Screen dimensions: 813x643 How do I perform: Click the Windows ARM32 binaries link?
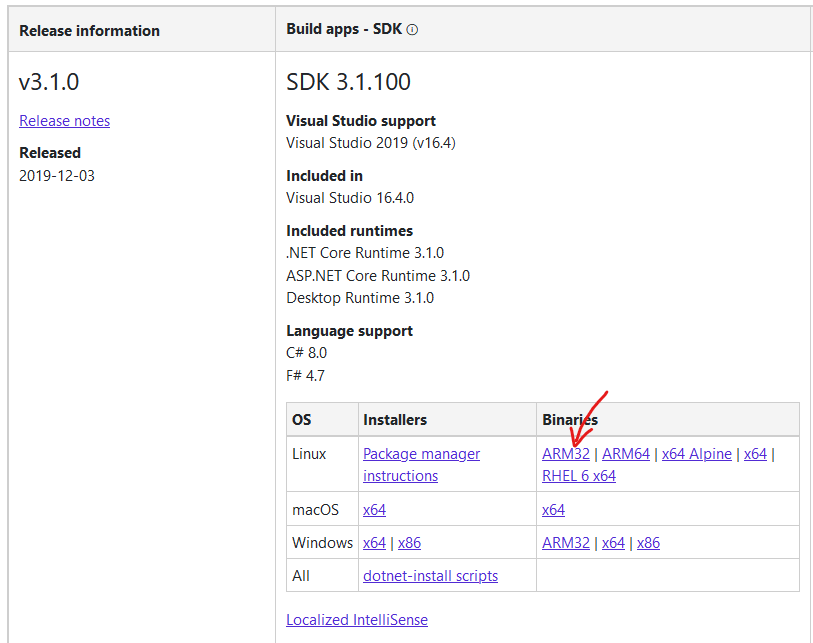[x=566, y=543]
